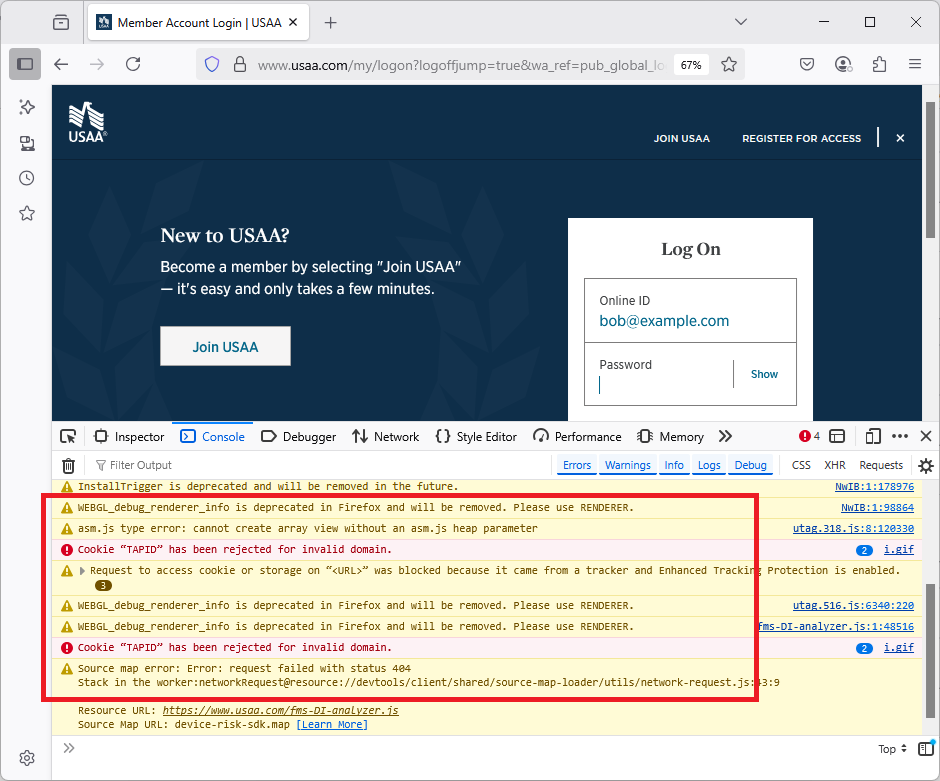Toggle the Errors filter
The image size is (940, 781).
coord(577,465)
